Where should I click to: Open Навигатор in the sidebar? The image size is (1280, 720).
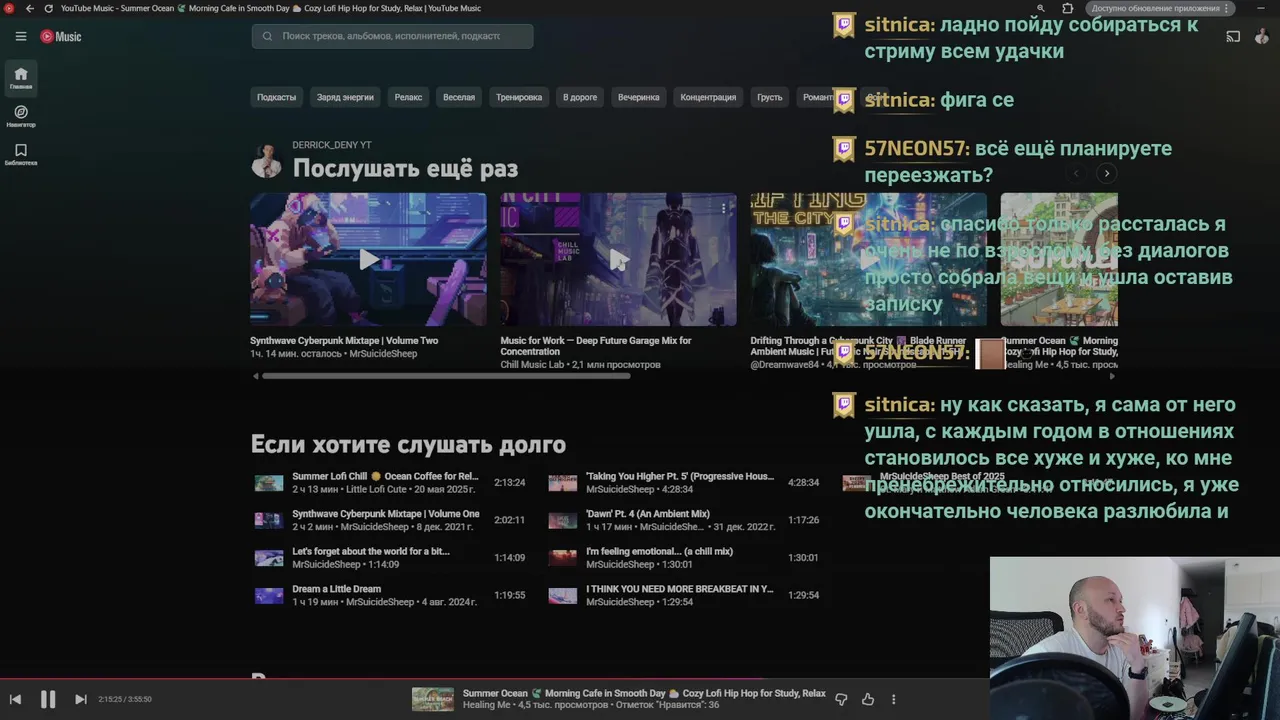click(21, 116)
